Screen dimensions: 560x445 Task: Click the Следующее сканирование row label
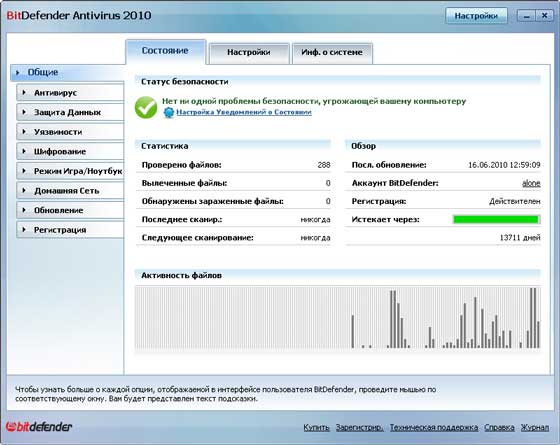pos(198,238)
